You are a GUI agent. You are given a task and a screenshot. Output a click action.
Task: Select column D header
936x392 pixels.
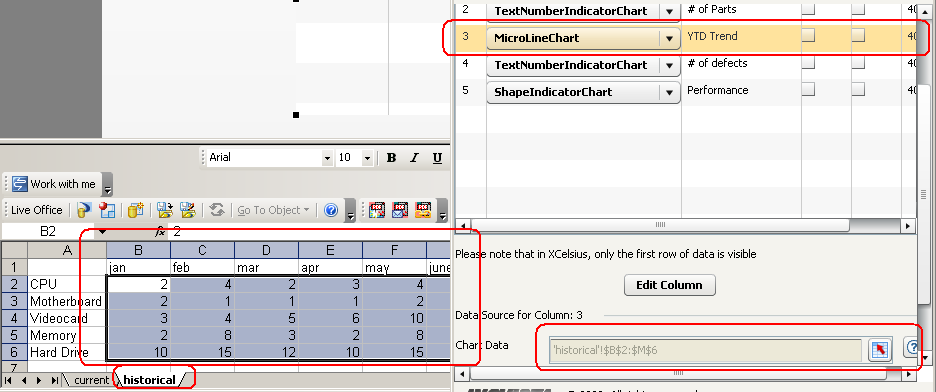tap(267, 250)
